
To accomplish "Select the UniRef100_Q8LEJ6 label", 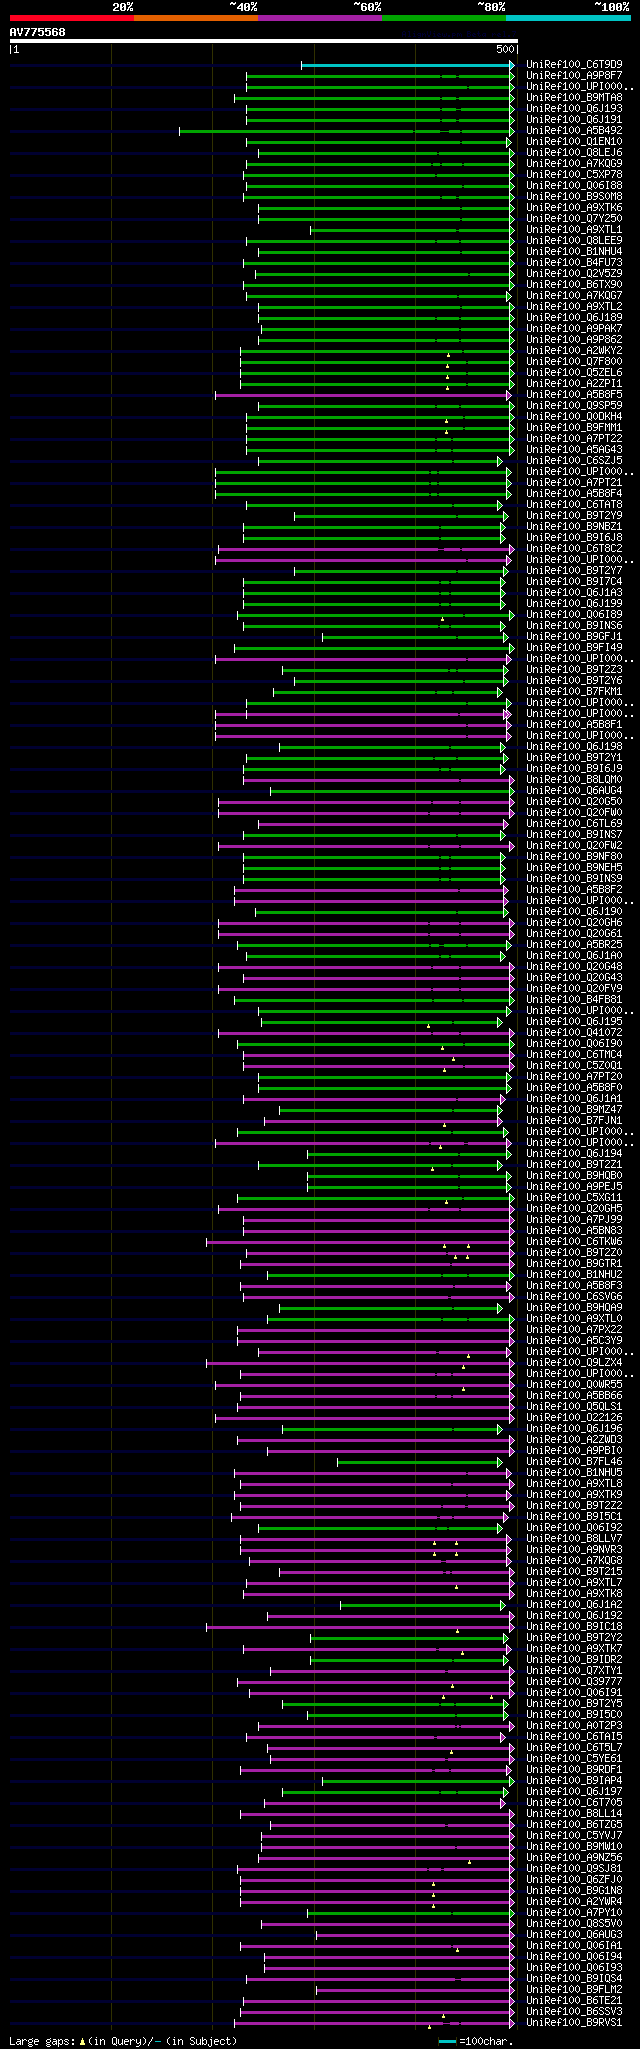I will click(574, 153).
